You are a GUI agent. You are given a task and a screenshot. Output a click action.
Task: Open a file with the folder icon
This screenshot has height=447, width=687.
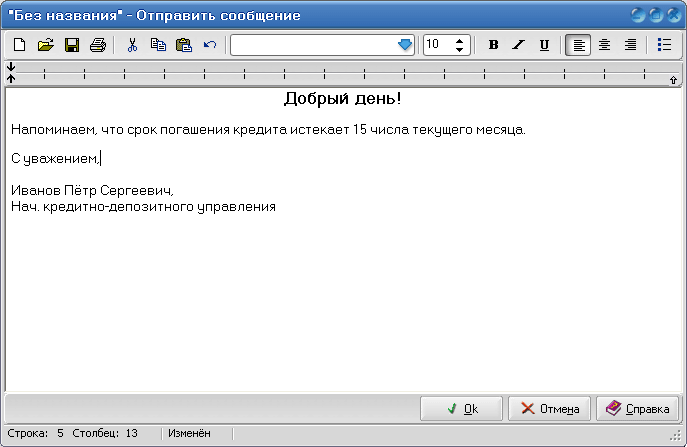(x=45, y=45)
